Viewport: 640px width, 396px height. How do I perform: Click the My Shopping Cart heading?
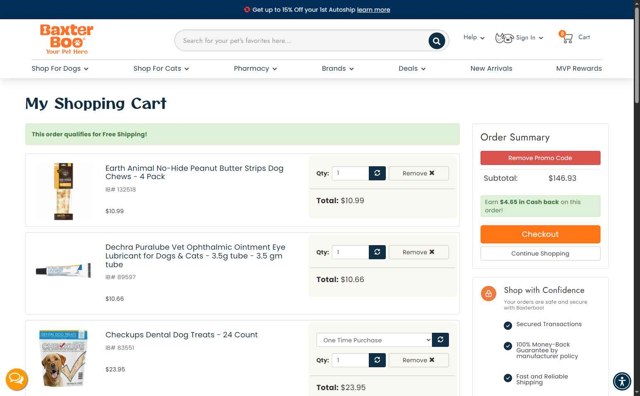tap(96, 104)
